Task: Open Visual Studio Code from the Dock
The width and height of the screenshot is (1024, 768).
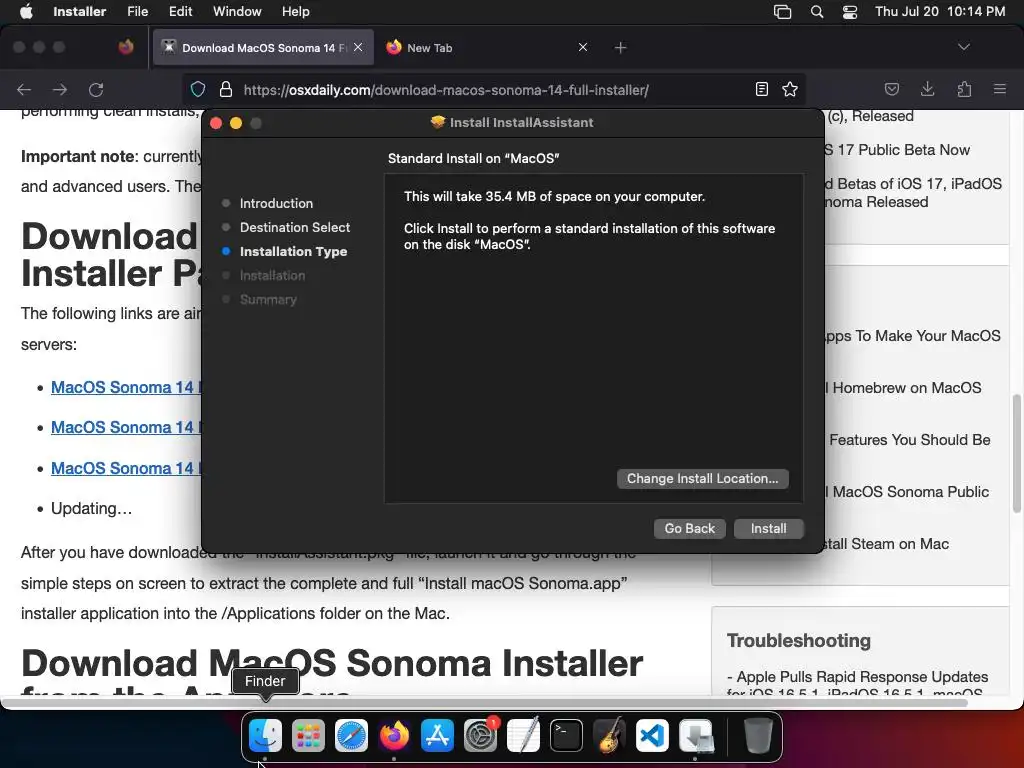Action: 652,735
